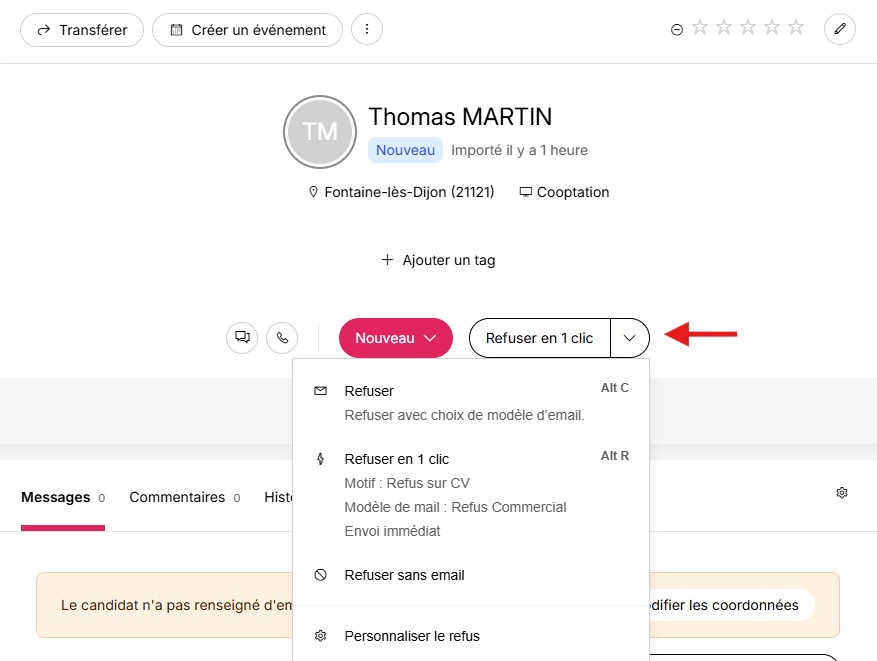Click Refuser en 1 clic button
Viewport: 877px width, 661px height.
(539, 338)
